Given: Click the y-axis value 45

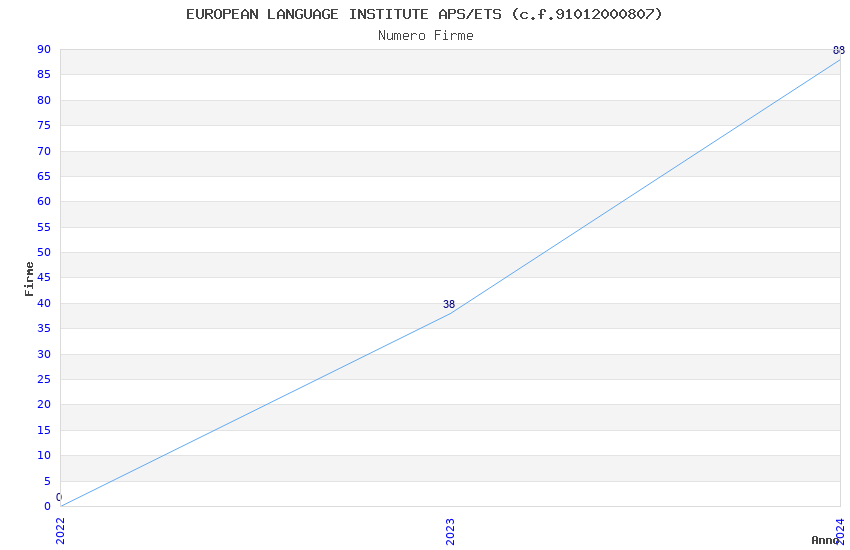Looking at the screenshot, I should [x=44, y=277].
